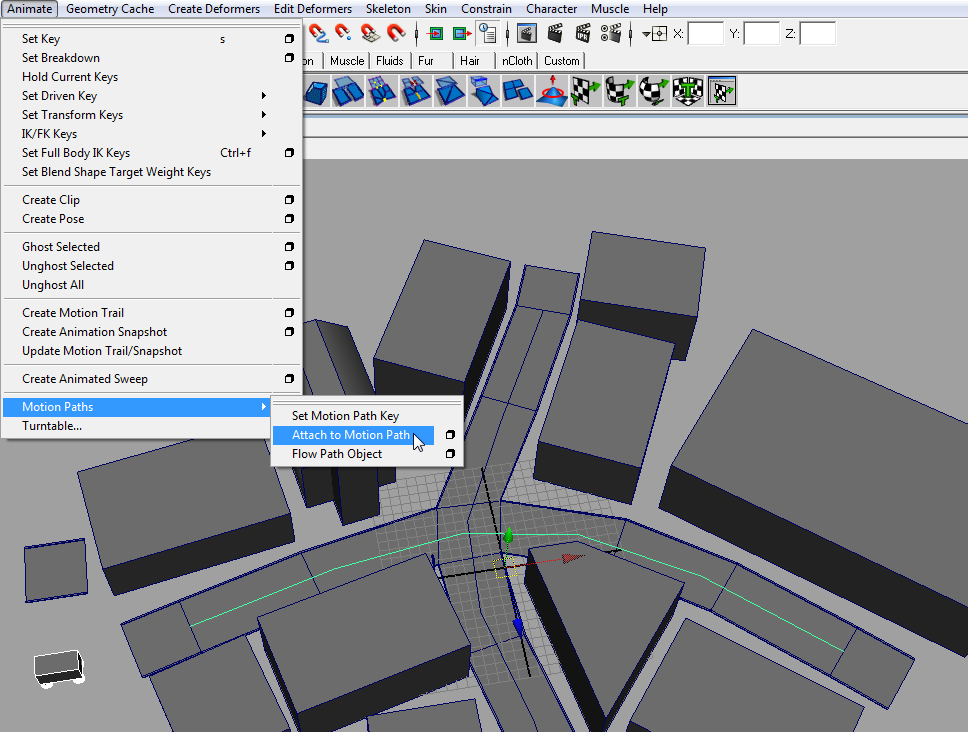Image resolution: width=968 pixels, height=732 pixels.
Task: Select Turntable... from the Animate menu
Action: [x=52, y=426]
